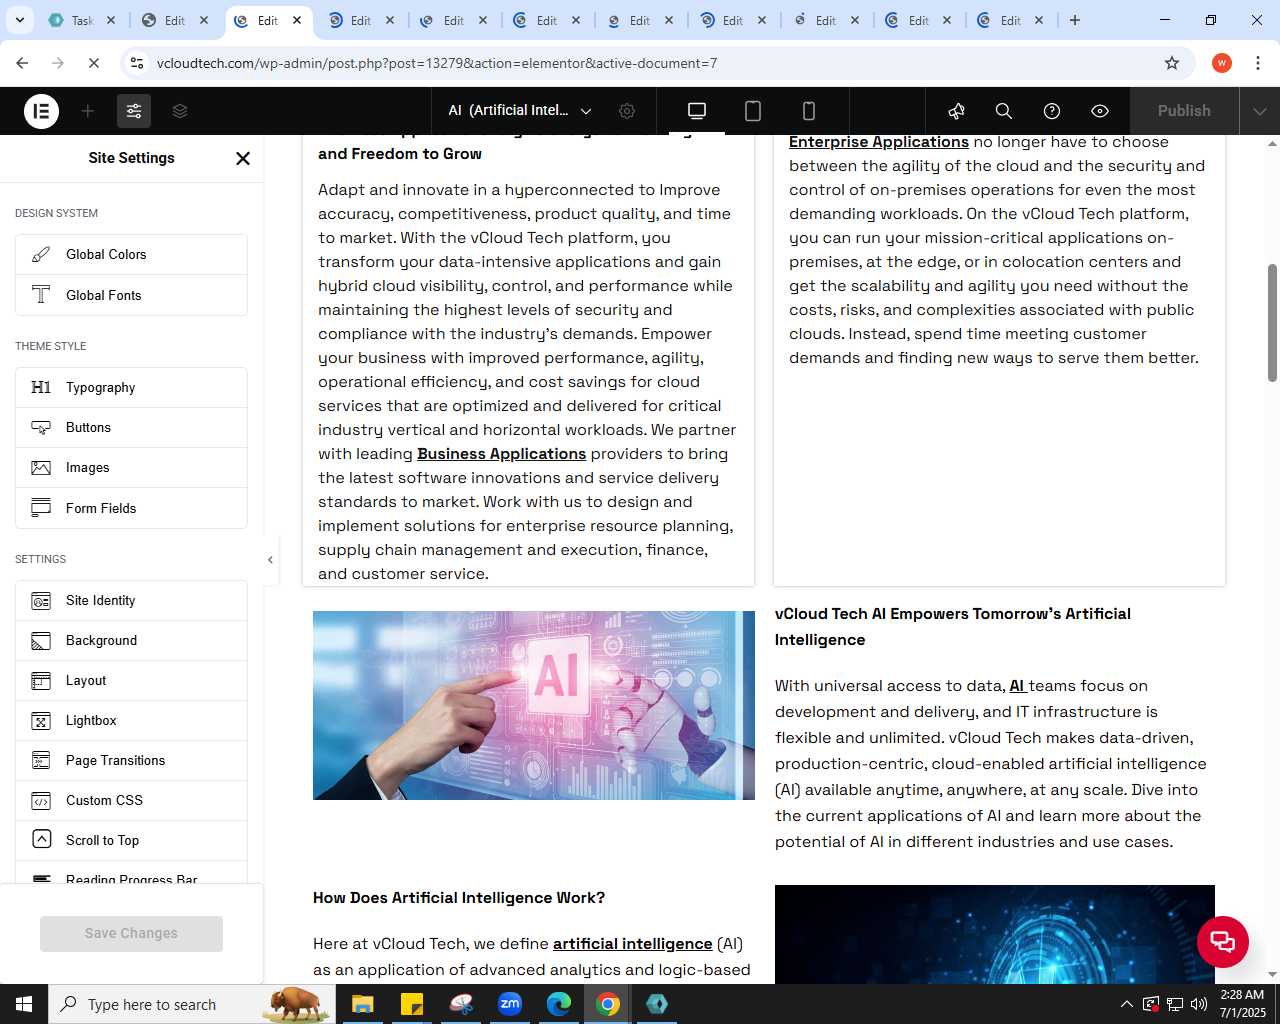Image resolution: width=1280 pixels, height=1024 pixels.
Task: Open Global Colors settings
Action: [x=131, y=255]
